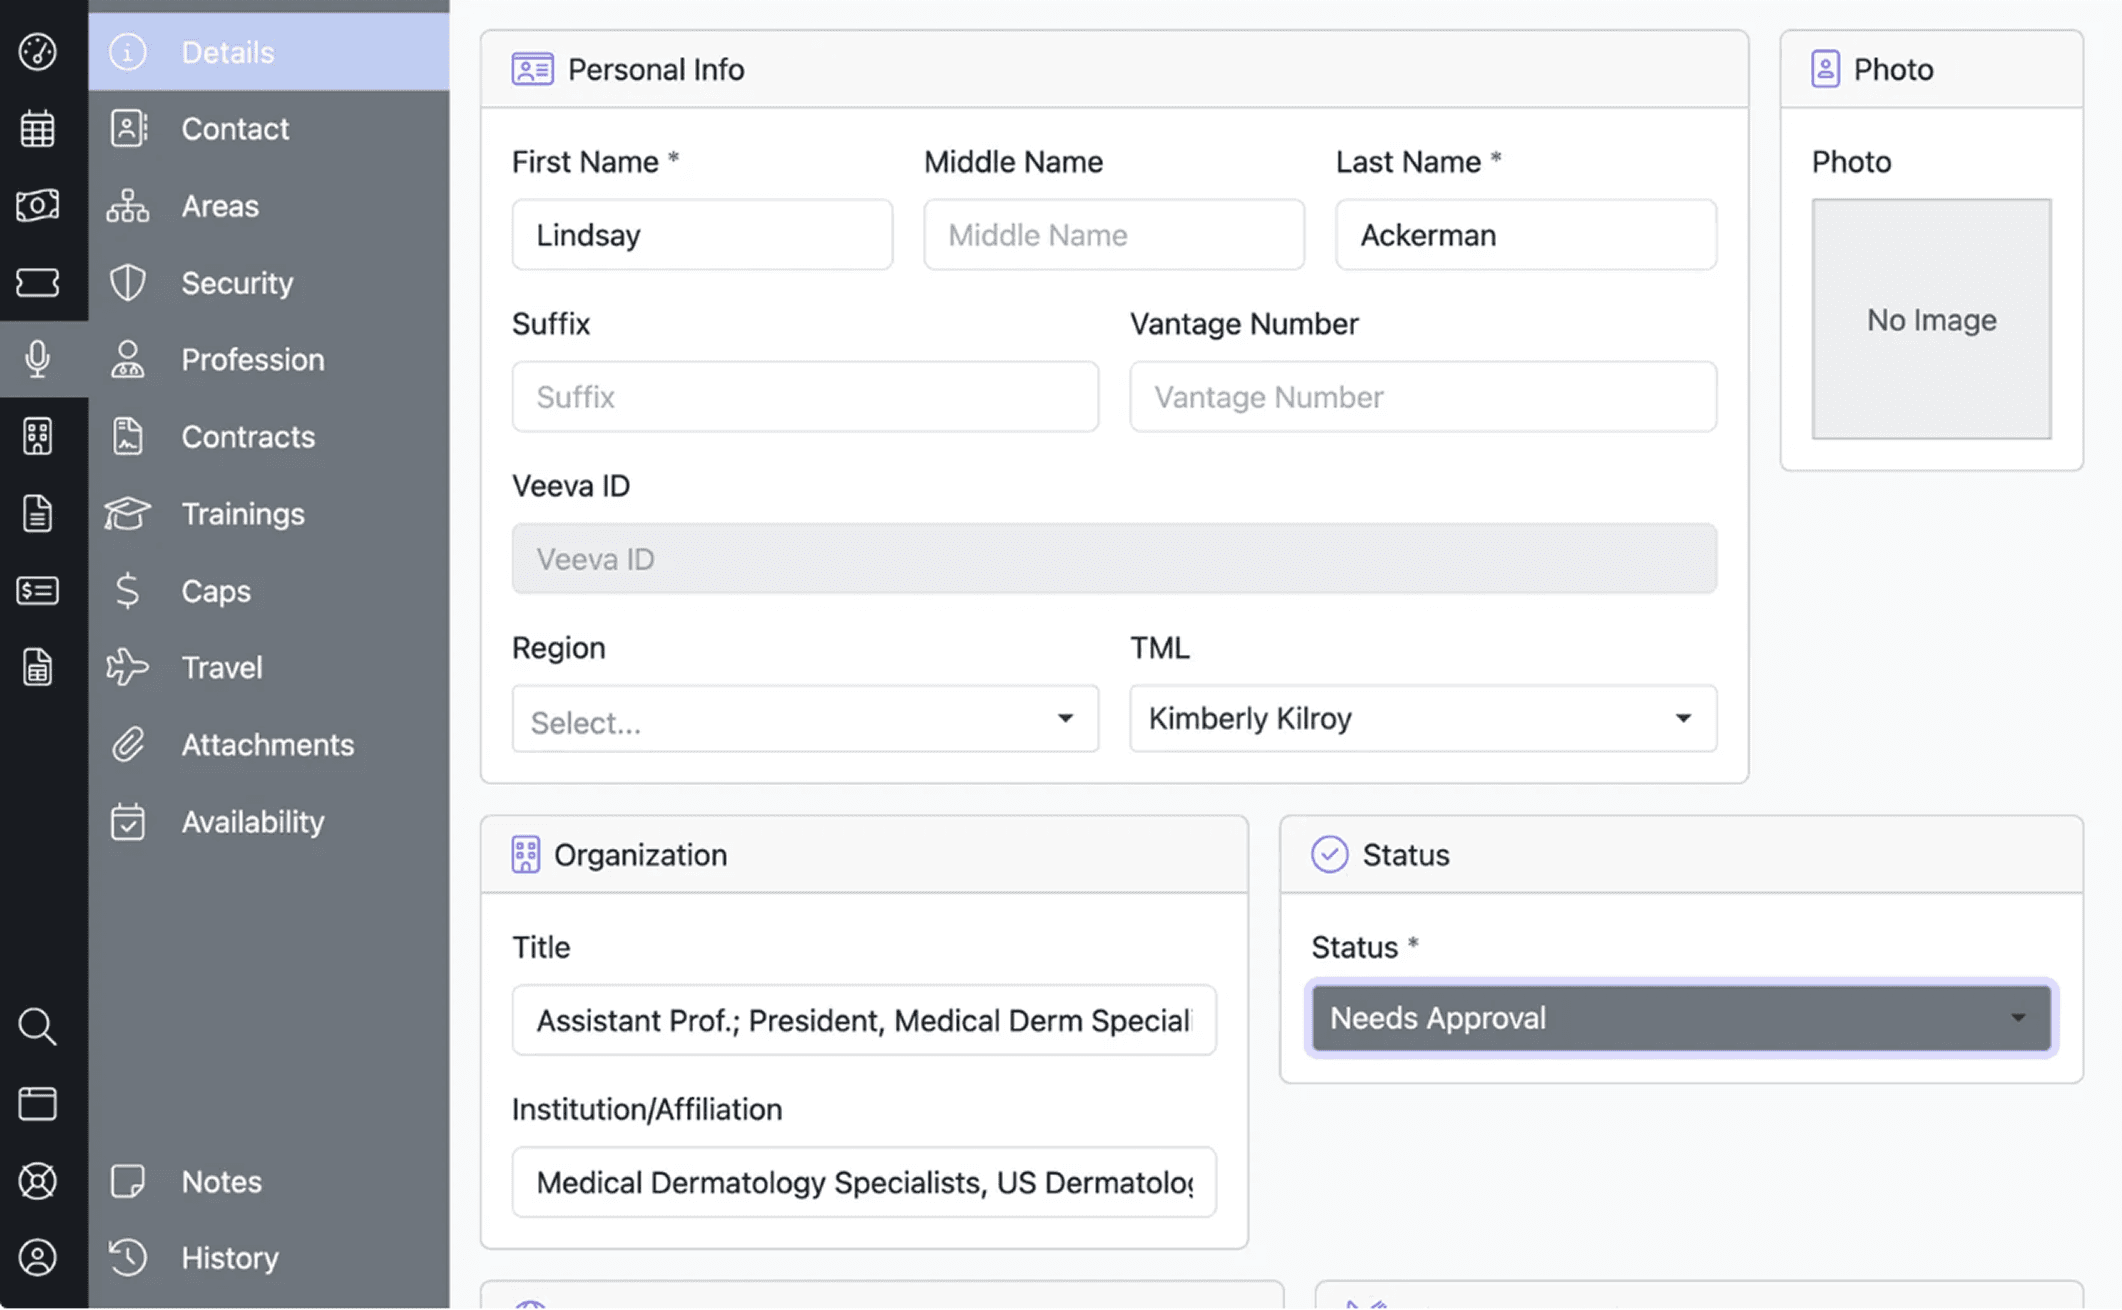Click the money banknote icon in rail
Viewport: 2122px width, 1310px height.
click(38, 205)
